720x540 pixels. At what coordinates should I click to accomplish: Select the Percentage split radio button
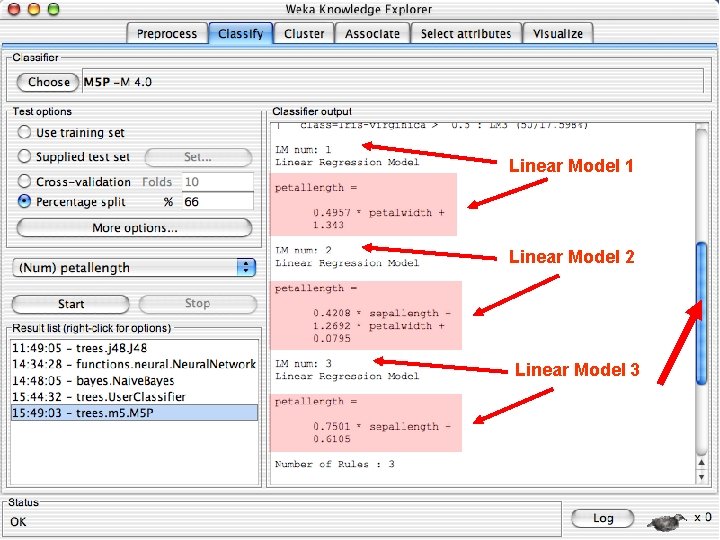(x=24, y=202)
